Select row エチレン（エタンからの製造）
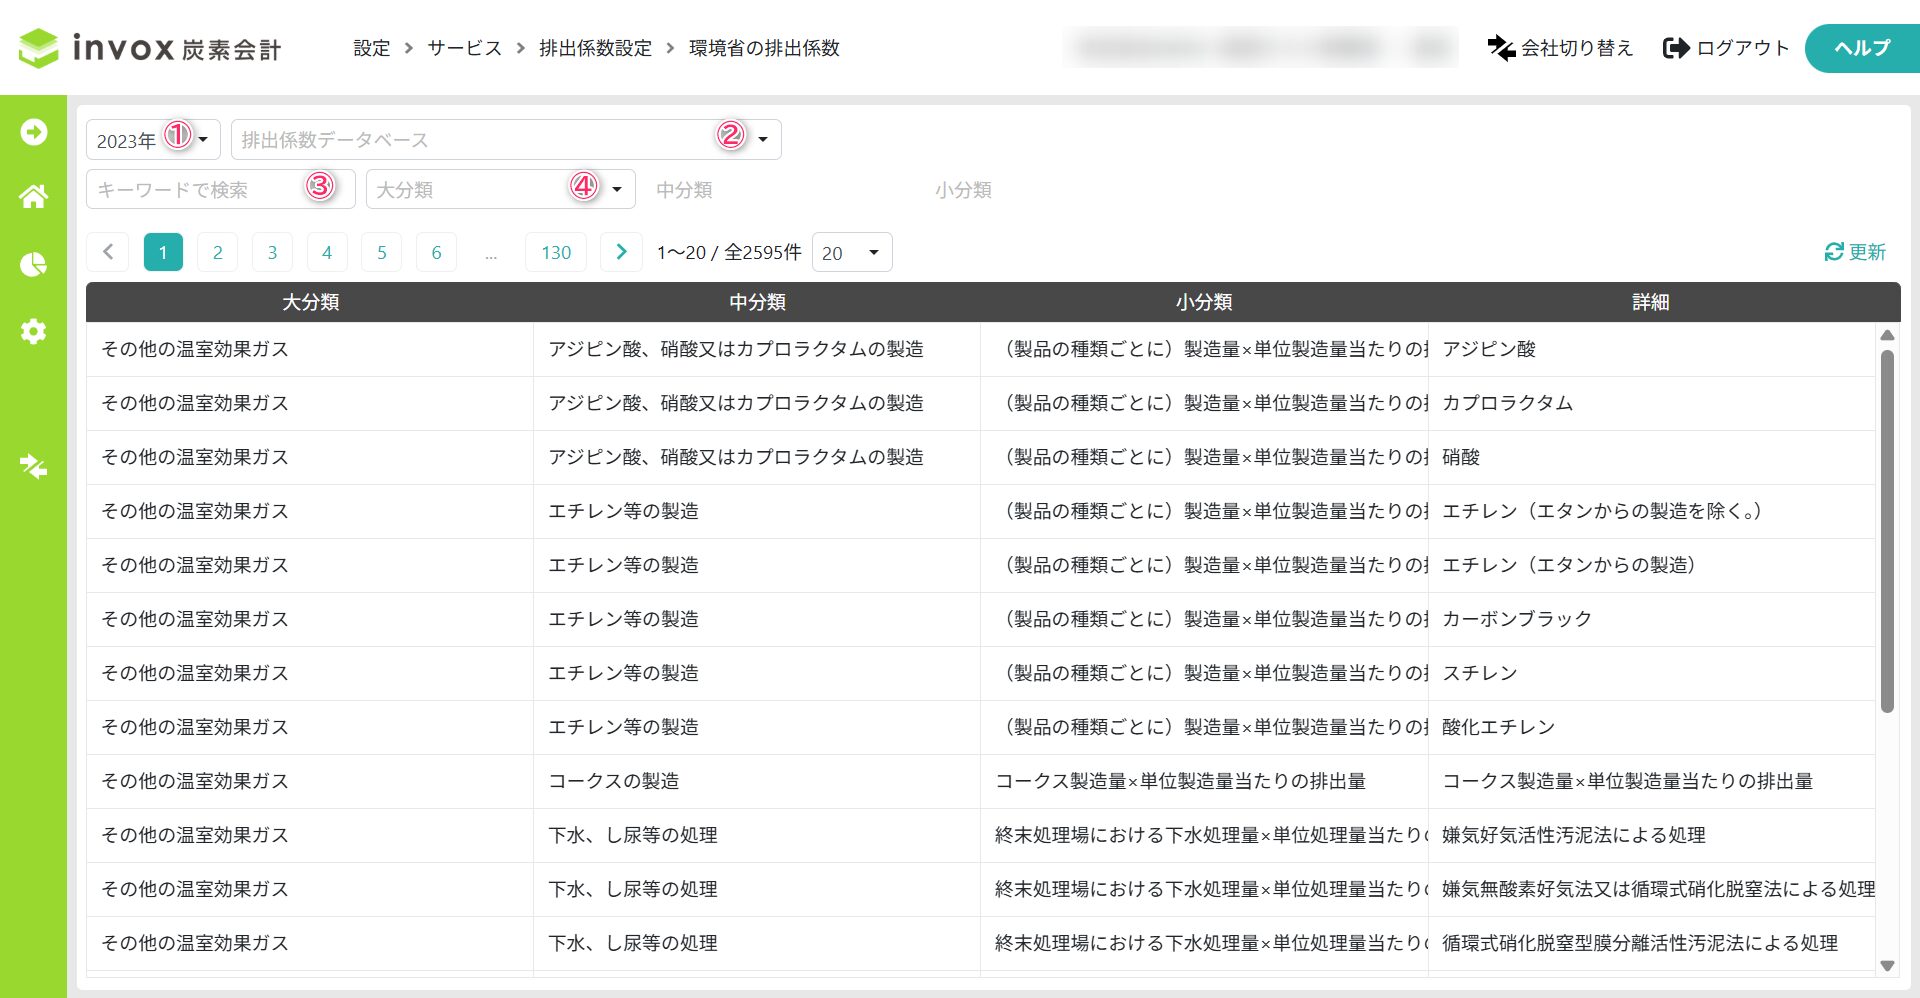Viewport: 1920px width, 998px height. coord(981,565)
